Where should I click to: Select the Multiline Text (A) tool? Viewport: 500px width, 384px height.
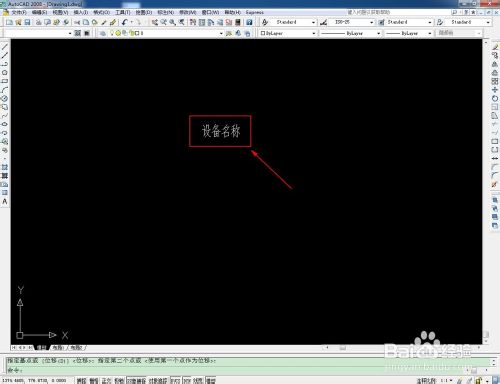[x=5, y=201]
